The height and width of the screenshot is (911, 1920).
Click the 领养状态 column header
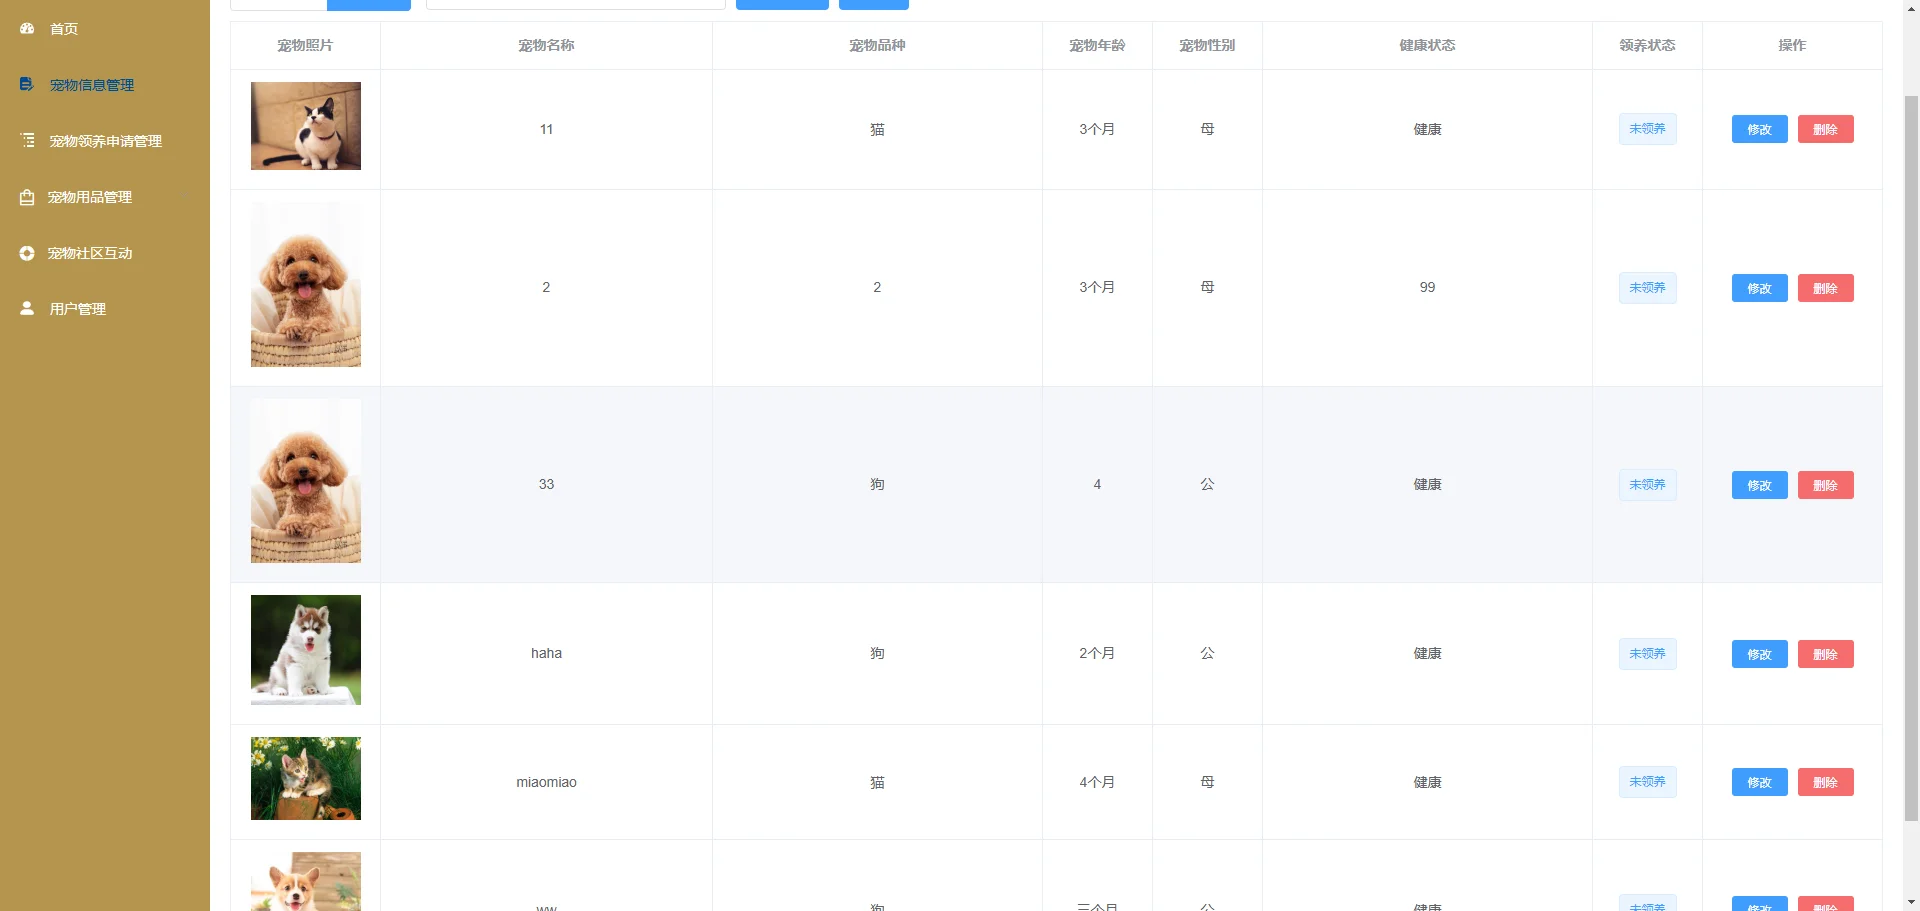point(1647,45)
